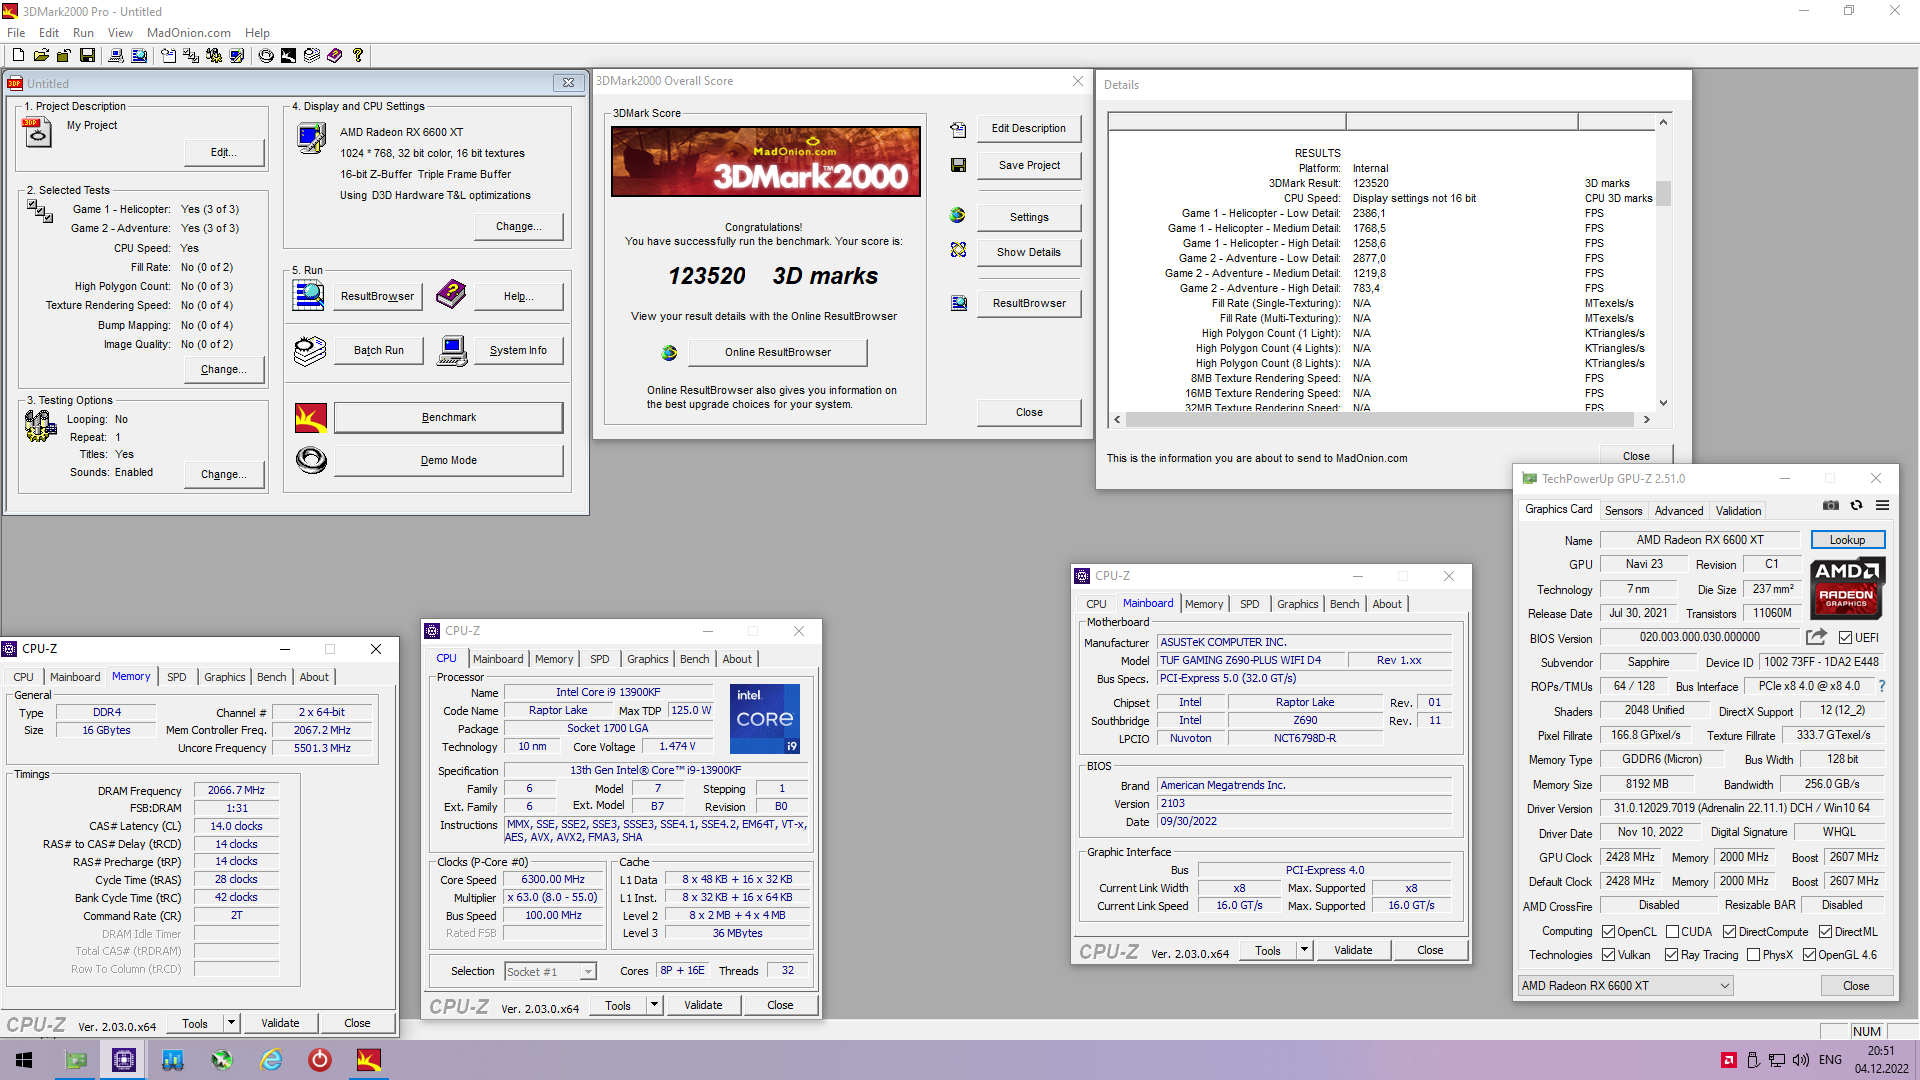
Task: Toggle the Vulkan checkbox
Action: pyautogui.click(x=1608, y=955)
